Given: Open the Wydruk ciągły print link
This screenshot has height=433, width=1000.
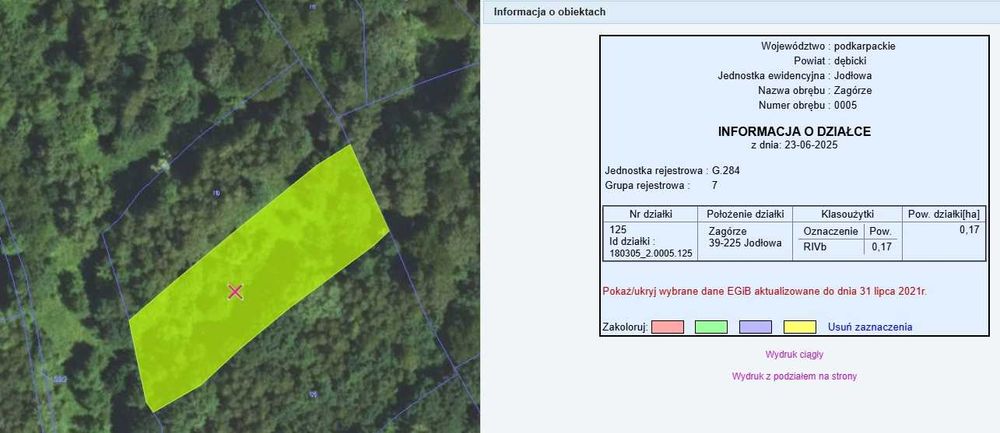Looking at the screenshot, I should (794, 355).
